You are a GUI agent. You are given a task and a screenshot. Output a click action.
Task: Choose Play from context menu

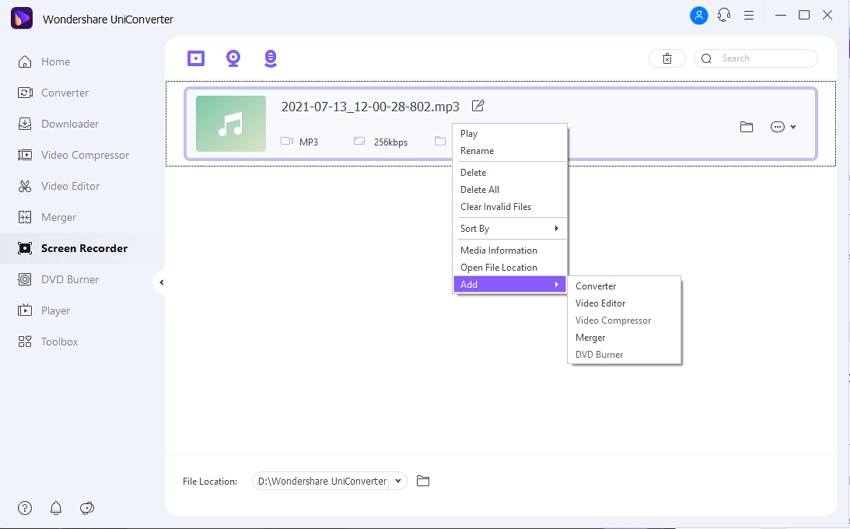tap(510, 133)
